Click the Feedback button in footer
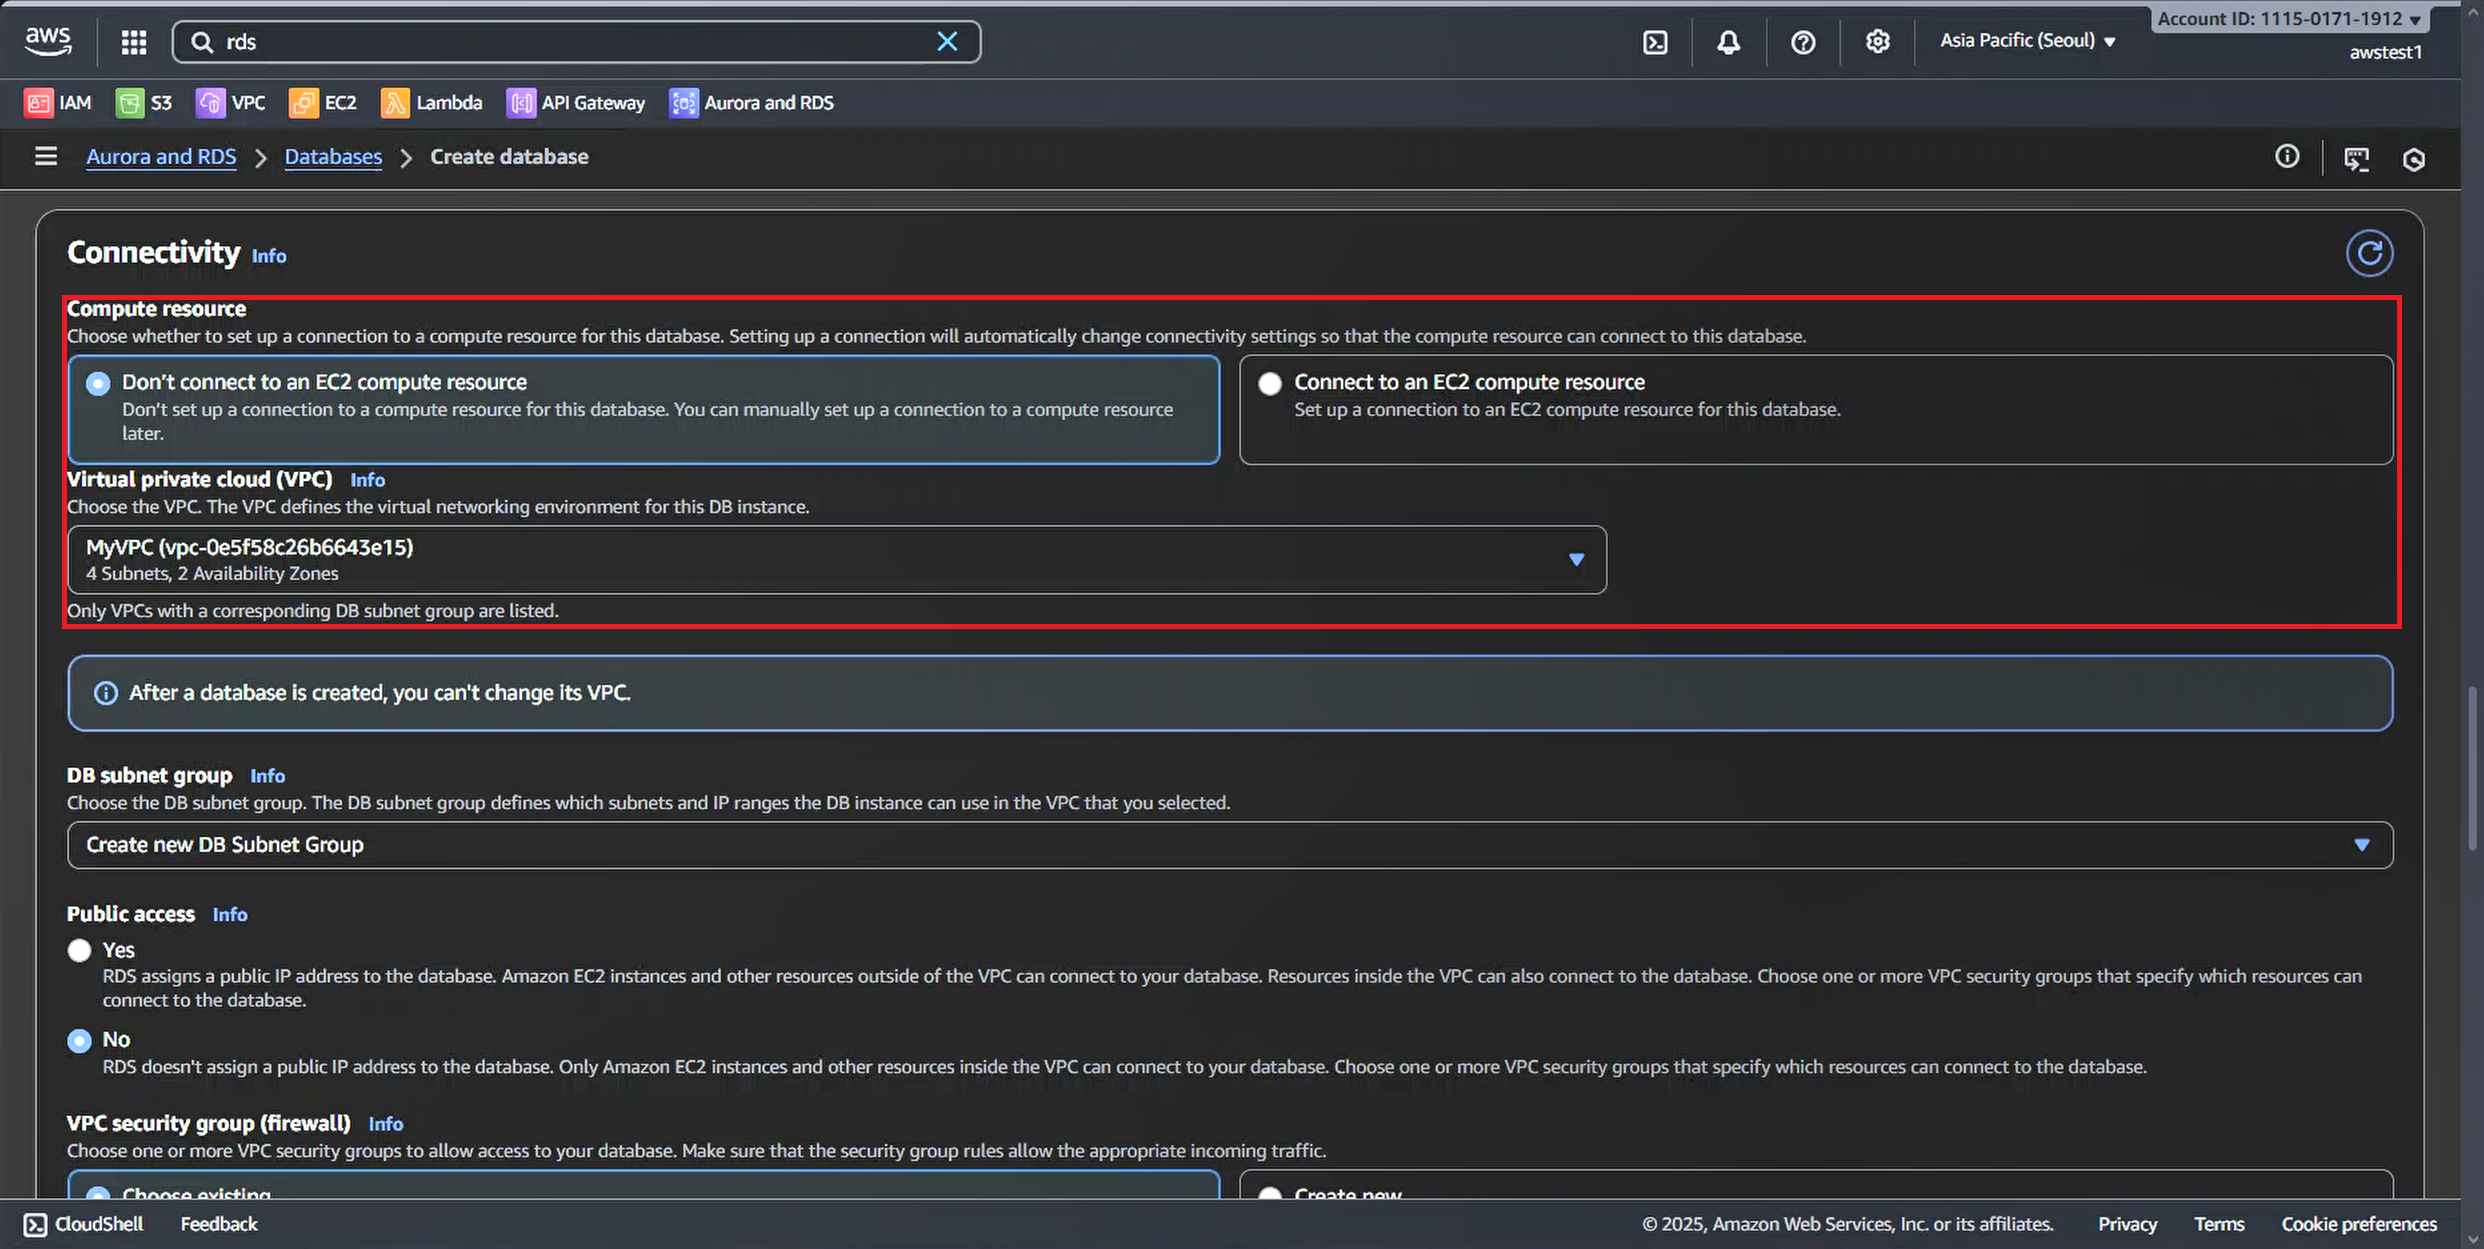This screenshot has width=2484, height=1249. (x=219, y=1224)
